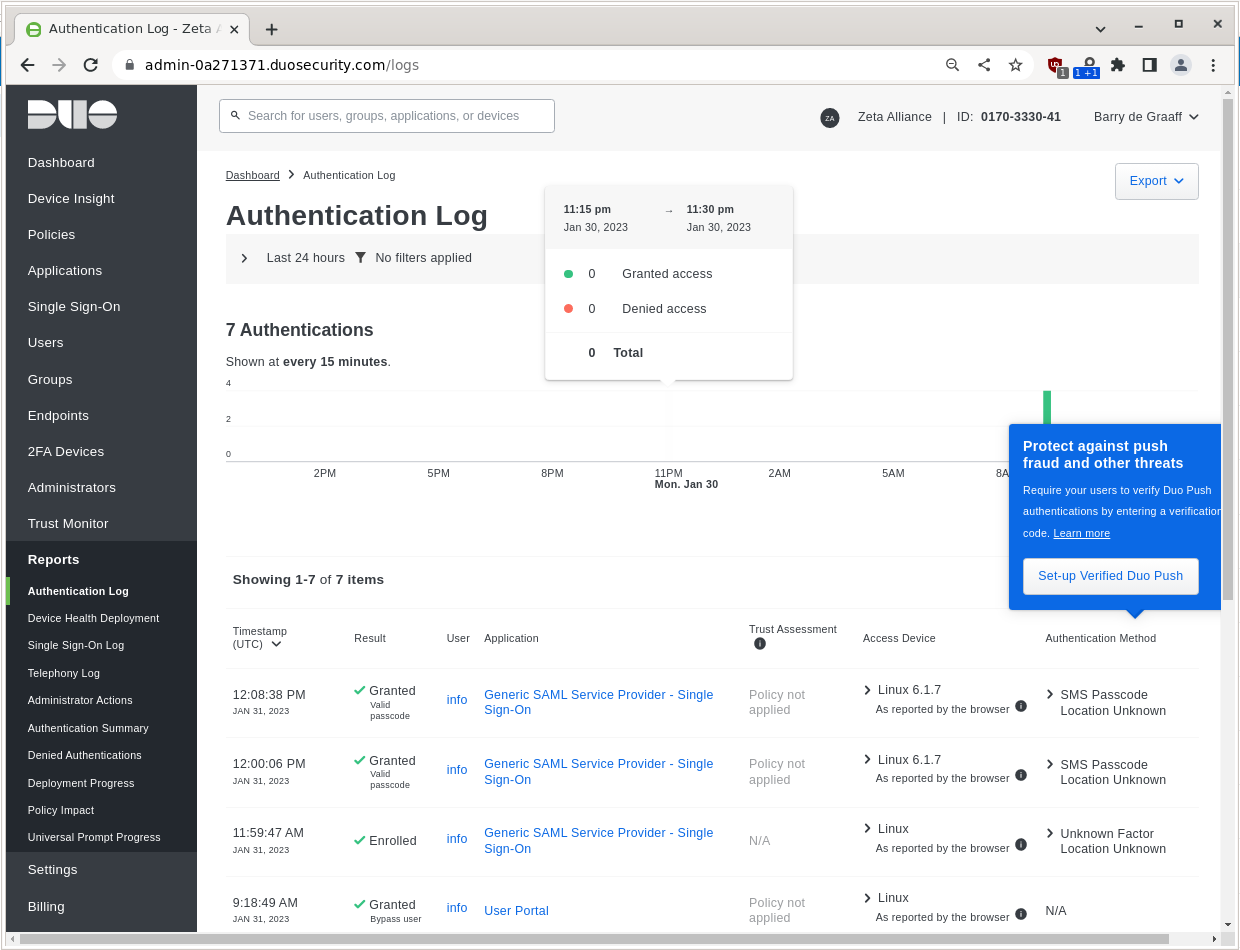The image size is (1240, 950).
Task: Expand Unknown Factor authentication method
Action: click(1050, 833)
